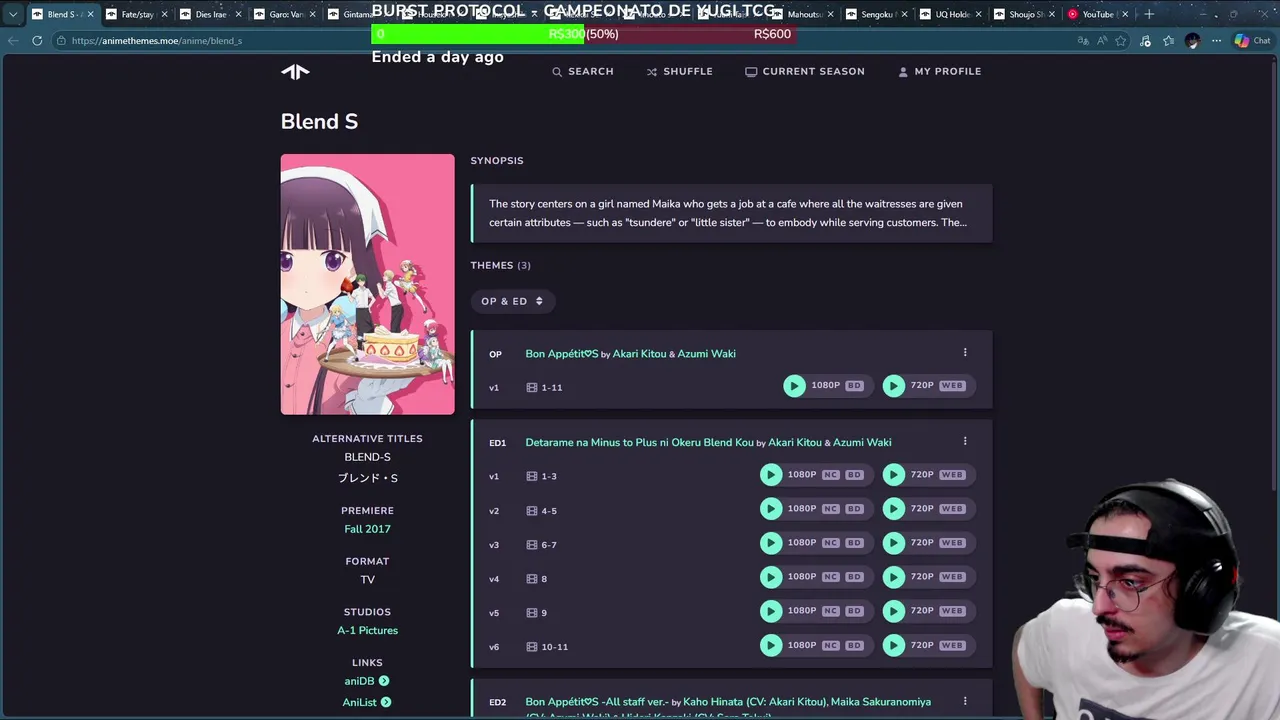This screenshot has width=1280, height=720.
Task: Close the Blend S tab
Action: click(x=90, y=14)
